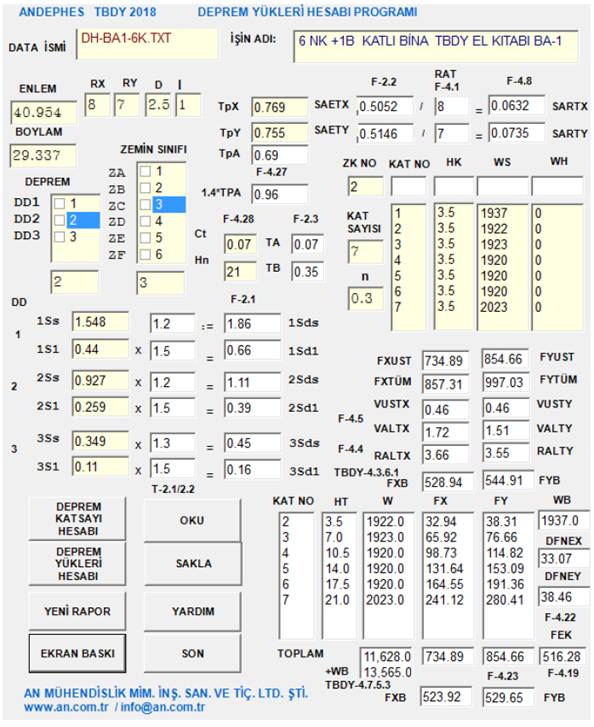Check the ZF soil class checkbox 6
594x727 pixels.
(145, 255)
